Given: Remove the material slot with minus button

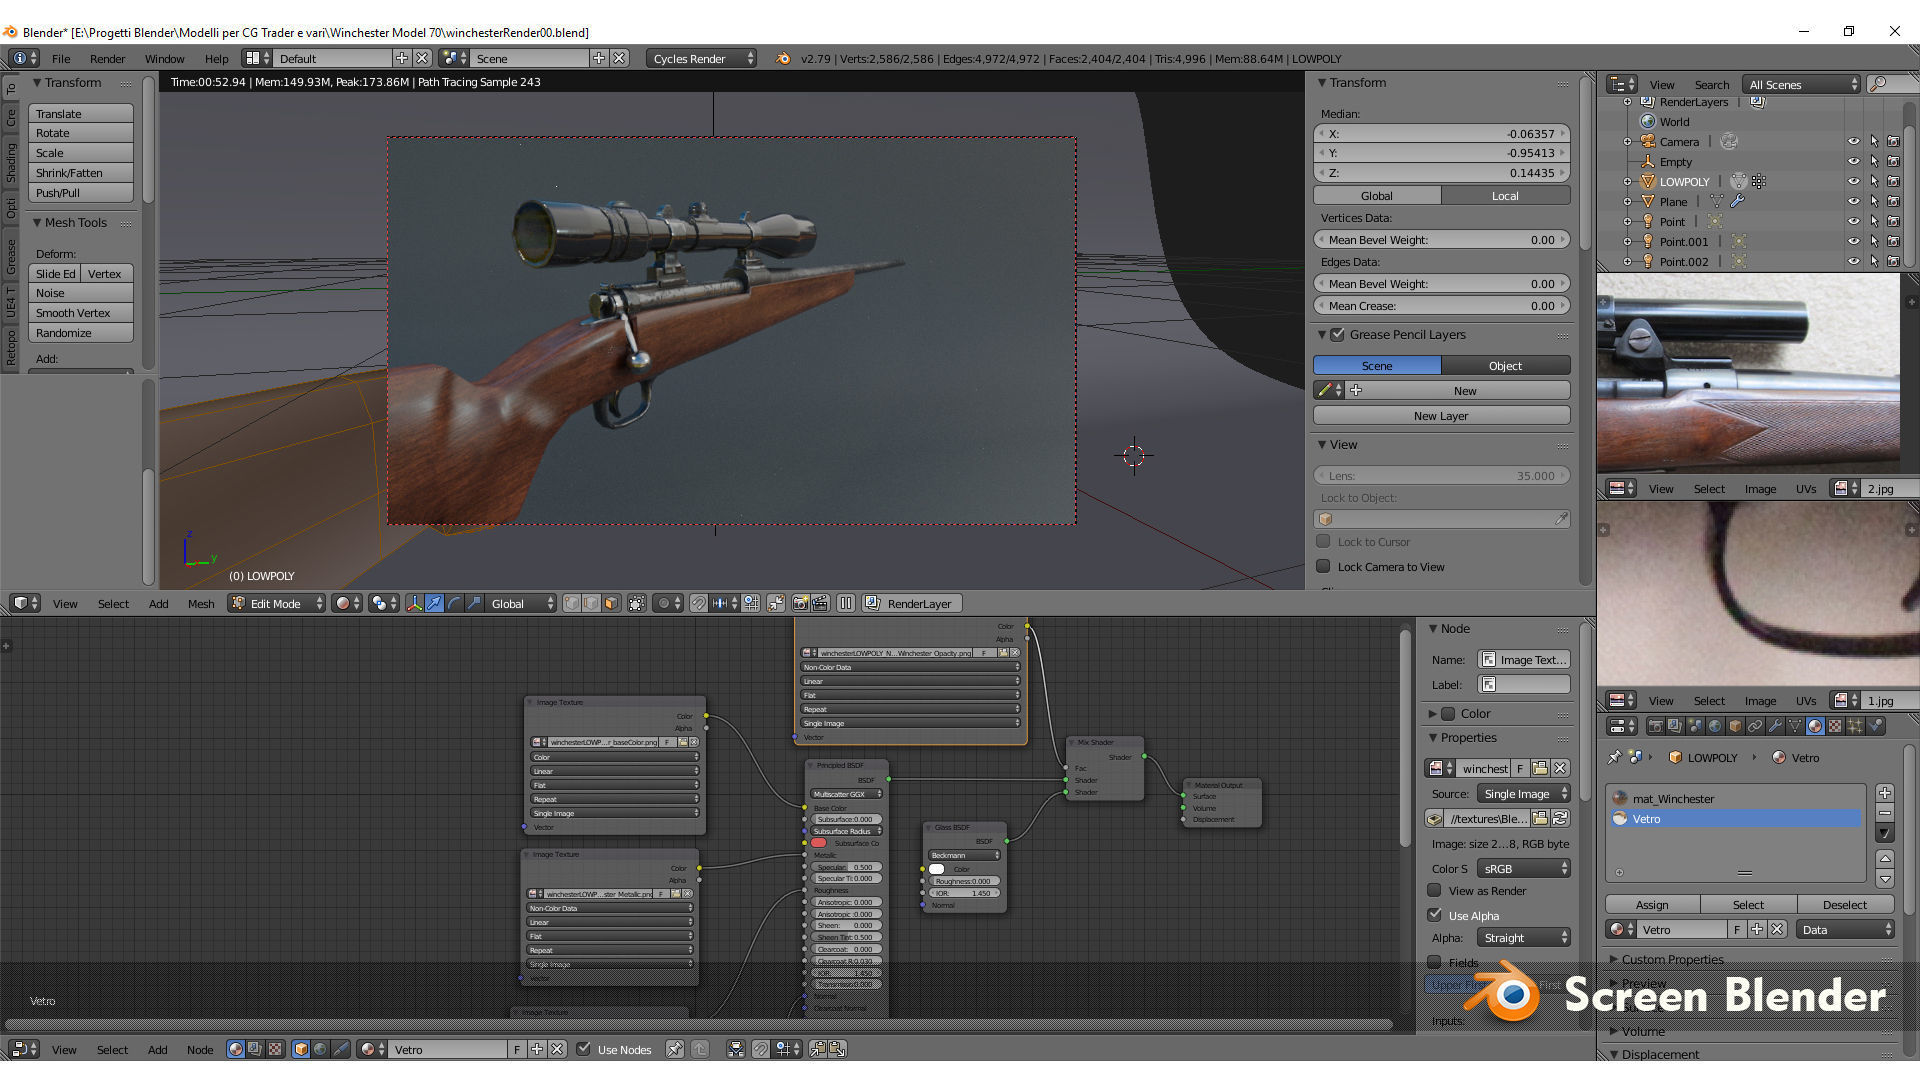Looking at the screenshot, I should pos(1884,813).
